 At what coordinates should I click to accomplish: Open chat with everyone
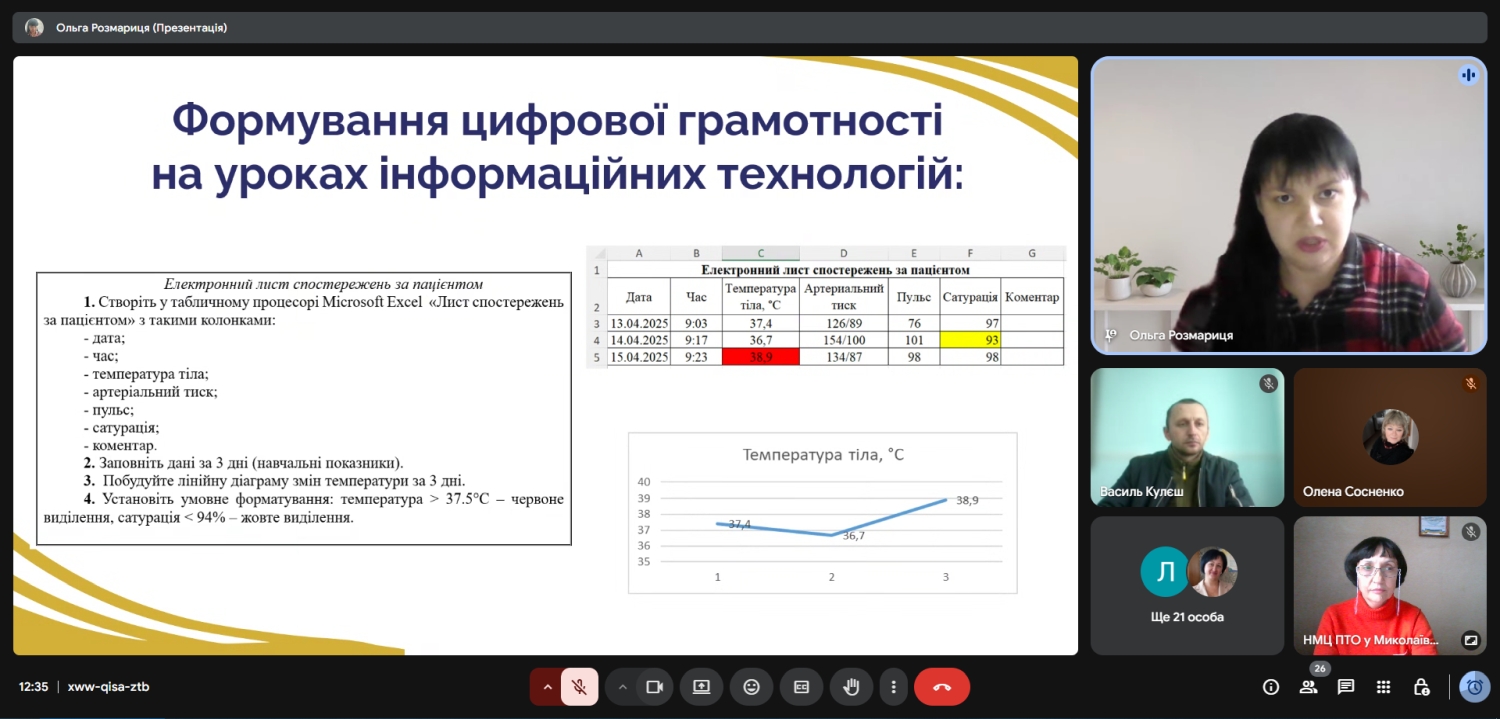pyautogui.click(x=1346, y=687)
